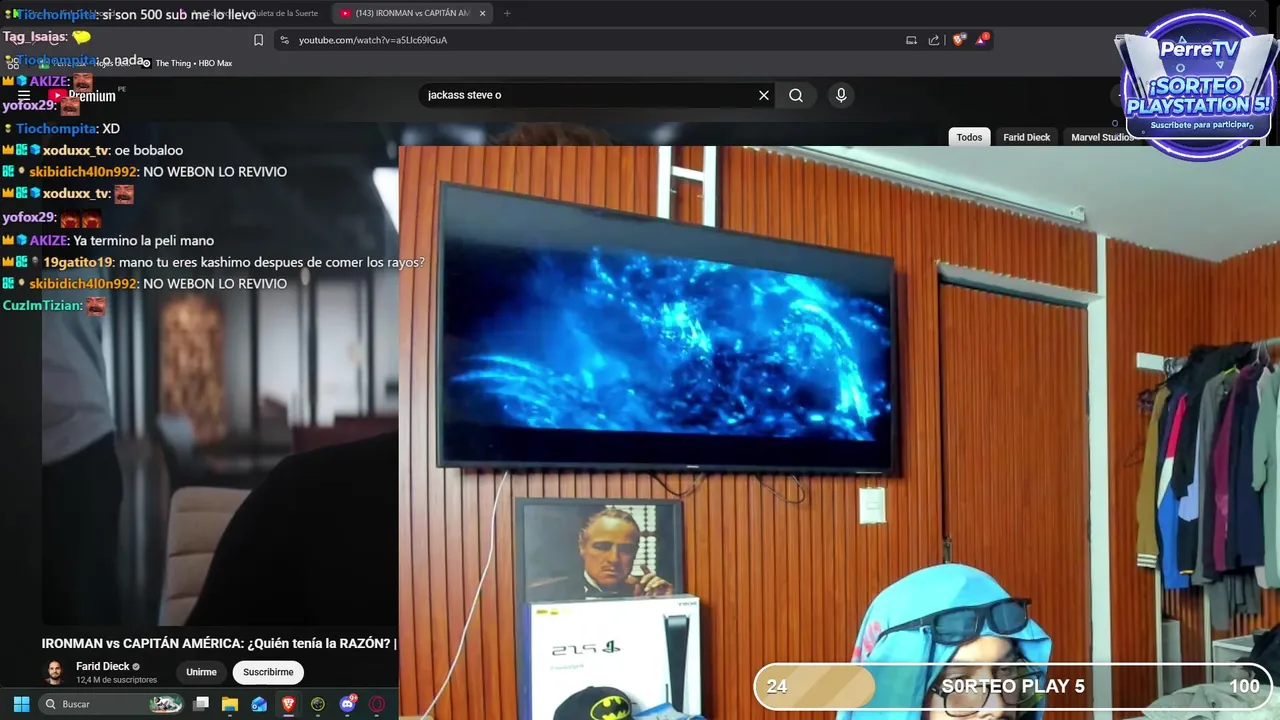Close the IRONMAN vs CAPITÁN AMÉRICA tab
This screenshot has height=720, width=1280.
[483, 13]
